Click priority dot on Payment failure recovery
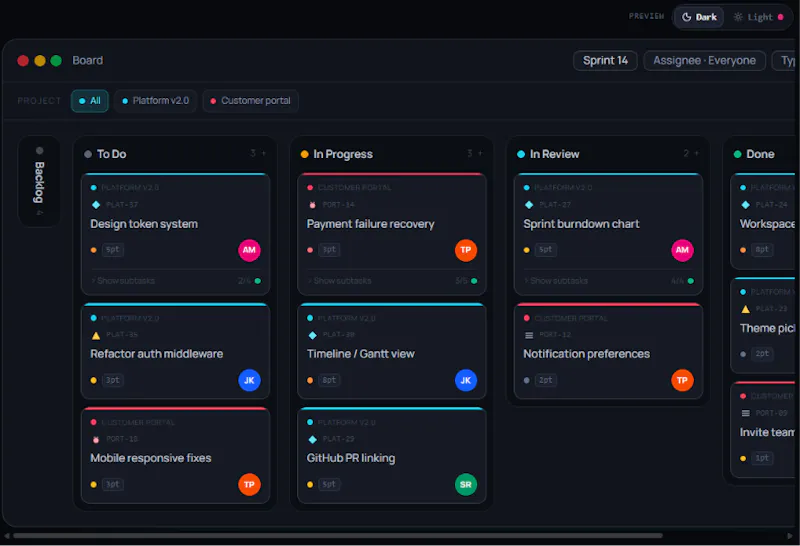 tap(310, 250)
